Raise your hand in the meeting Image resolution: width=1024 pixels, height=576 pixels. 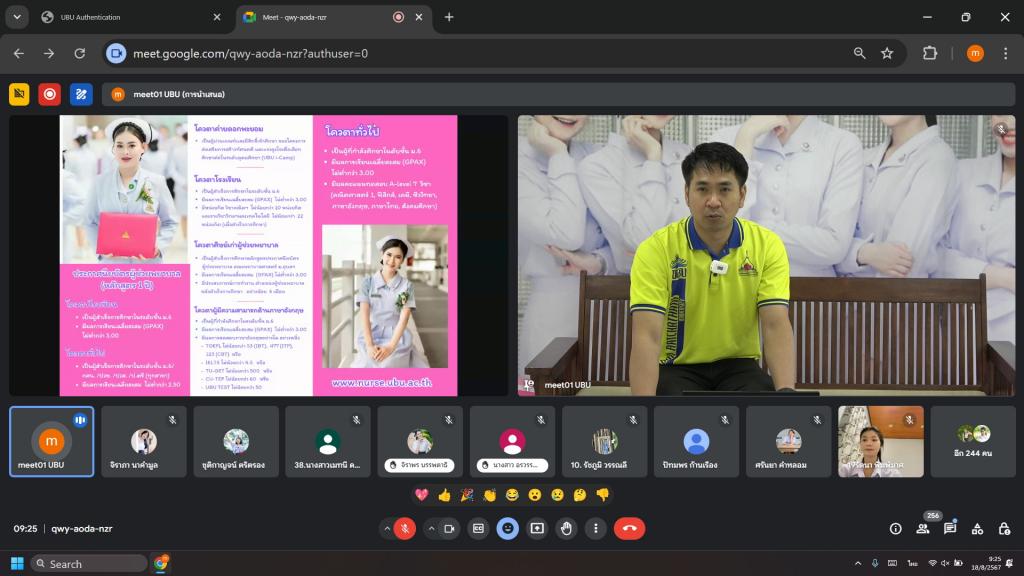pyautogui.click(x=566, y=528)
